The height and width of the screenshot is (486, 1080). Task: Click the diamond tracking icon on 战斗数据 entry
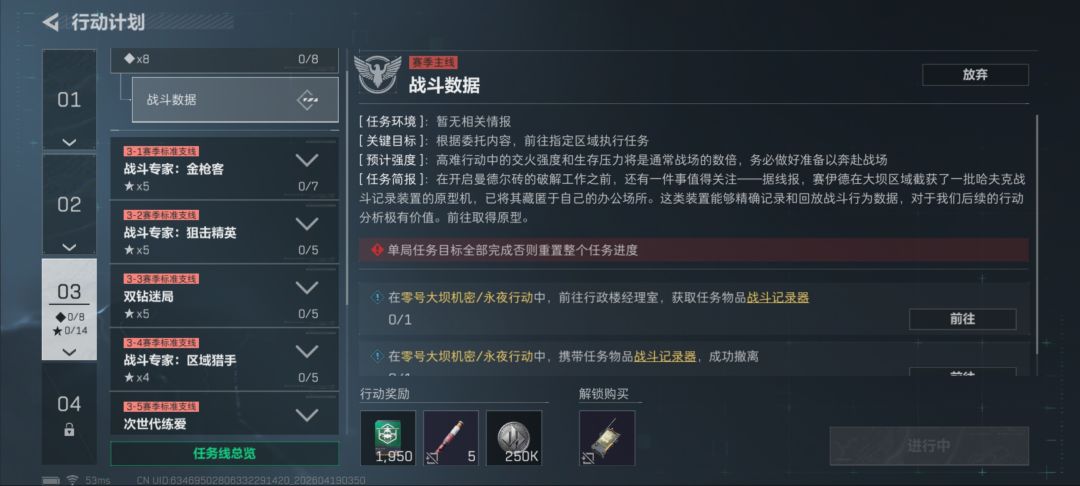point(308,100)
